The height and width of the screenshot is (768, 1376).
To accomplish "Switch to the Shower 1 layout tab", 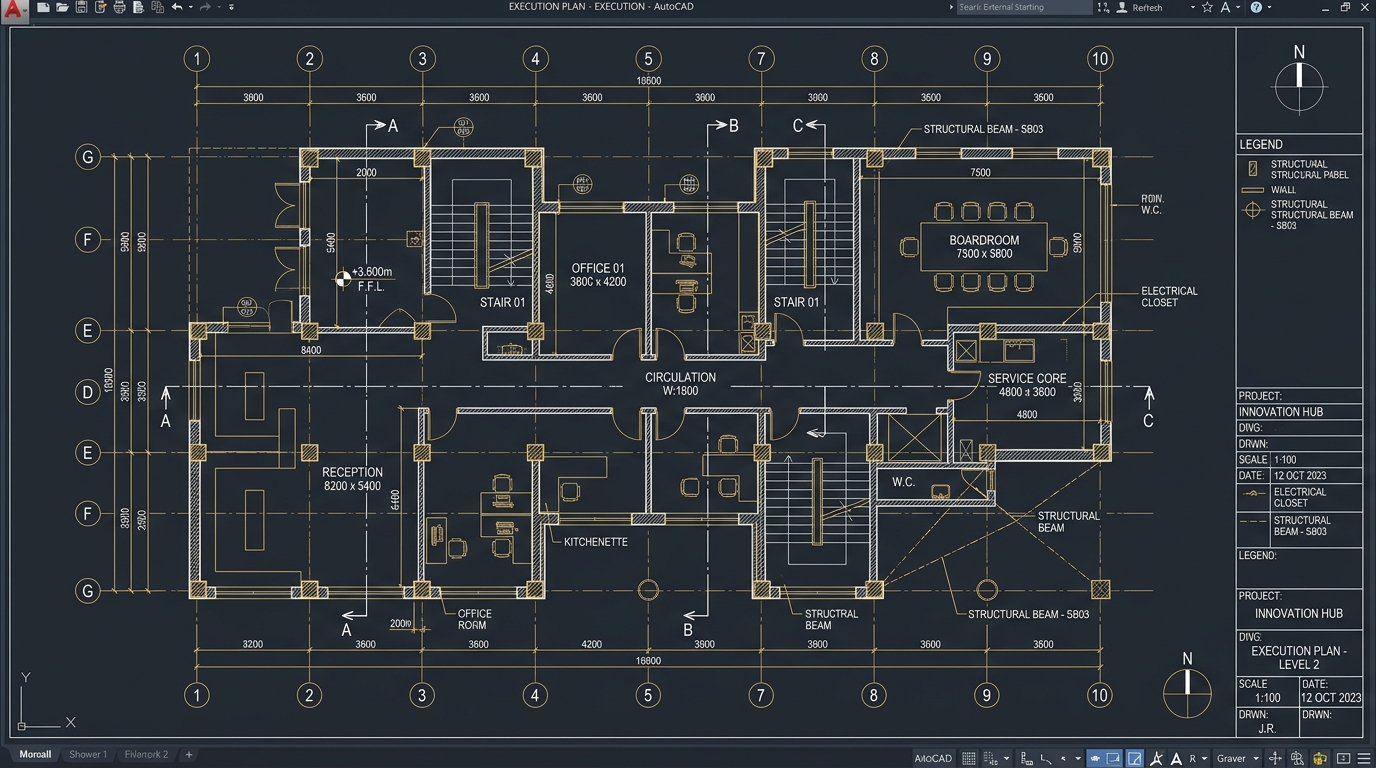I will [87, 754].
